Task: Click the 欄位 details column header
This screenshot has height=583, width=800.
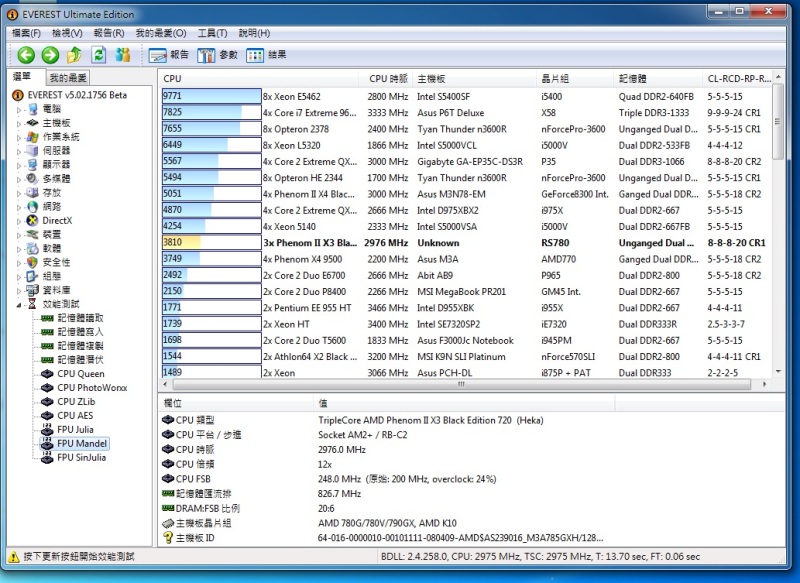Action: pyautogui.click(x=236, y=403)
